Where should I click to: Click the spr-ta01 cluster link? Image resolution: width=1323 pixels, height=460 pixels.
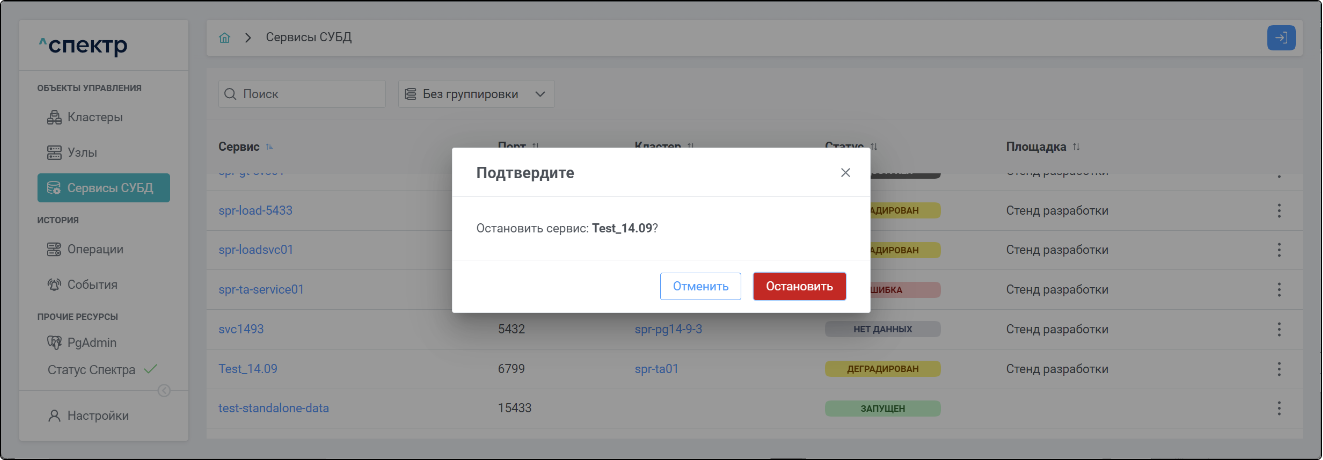pos(656,369)
